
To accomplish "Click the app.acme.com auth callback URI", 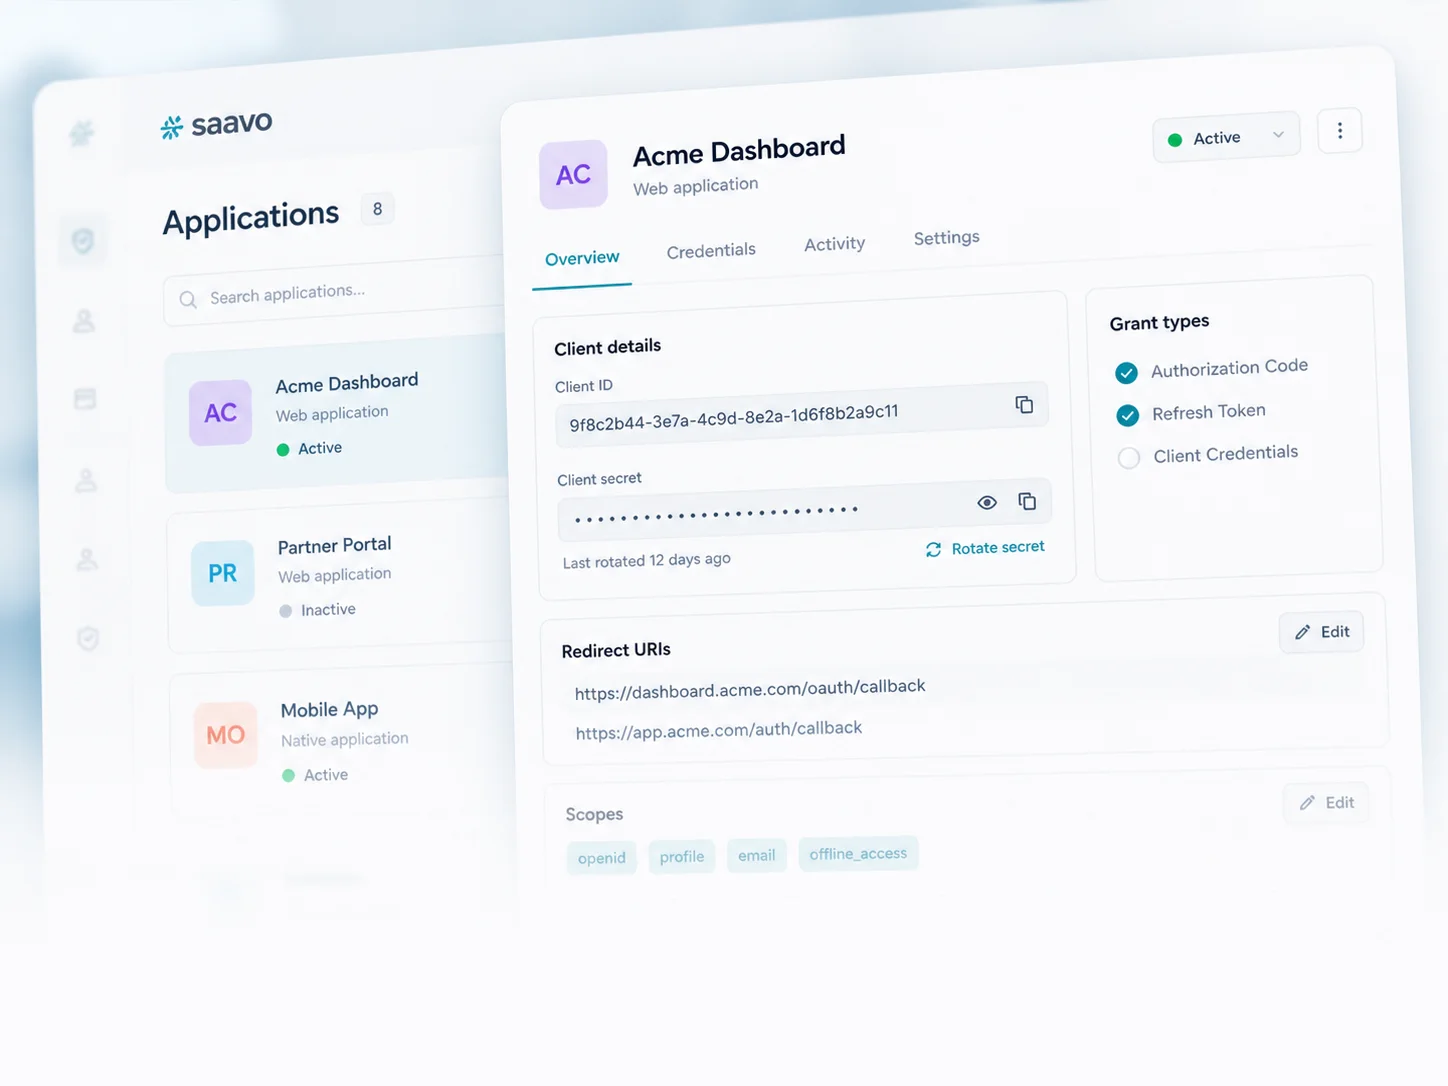I will [718, 730].
